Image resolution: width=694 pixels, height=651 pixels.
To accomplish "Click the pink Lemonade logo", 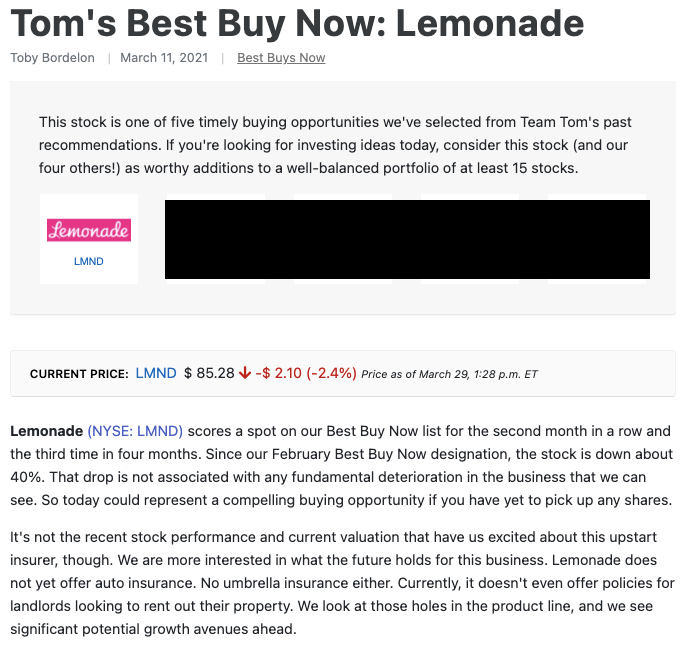I will point(89,230).
